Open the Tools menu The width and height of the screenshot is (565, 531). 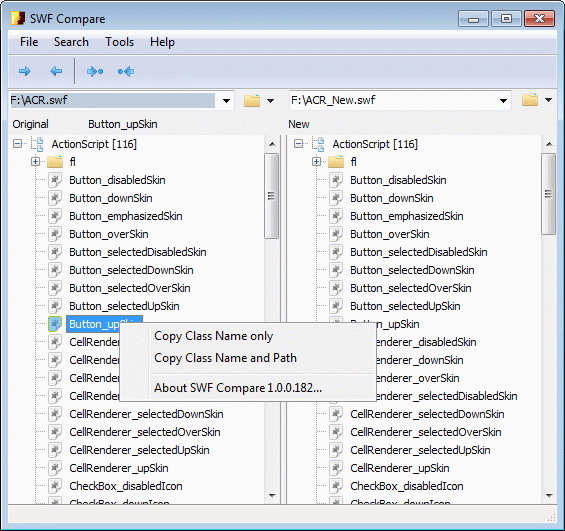pyautogui.click(x=119, y=42)
